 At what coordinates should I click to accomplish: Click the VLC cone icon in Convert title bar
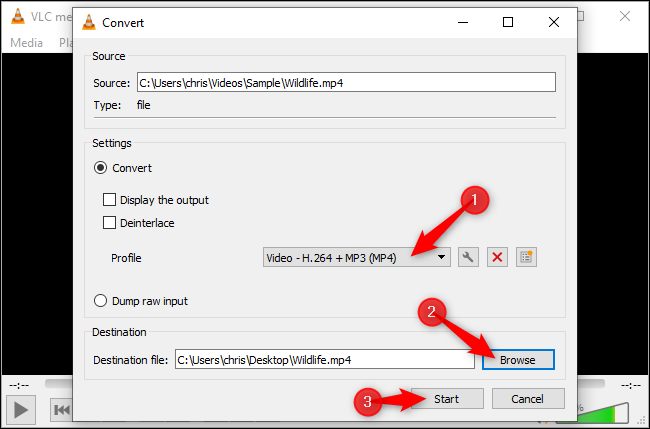[88, 22]
